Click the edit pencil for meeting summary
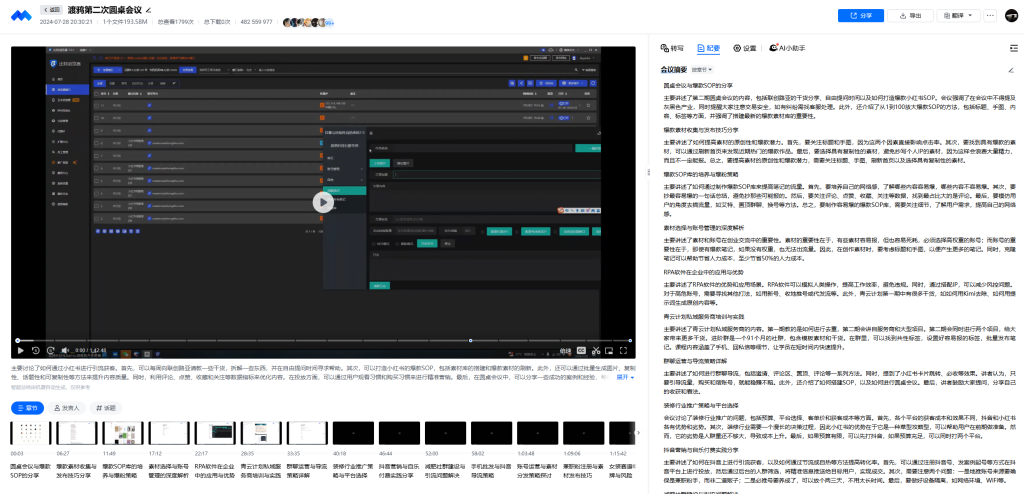Viewport: 1024px width, 494px height. 1011,69
